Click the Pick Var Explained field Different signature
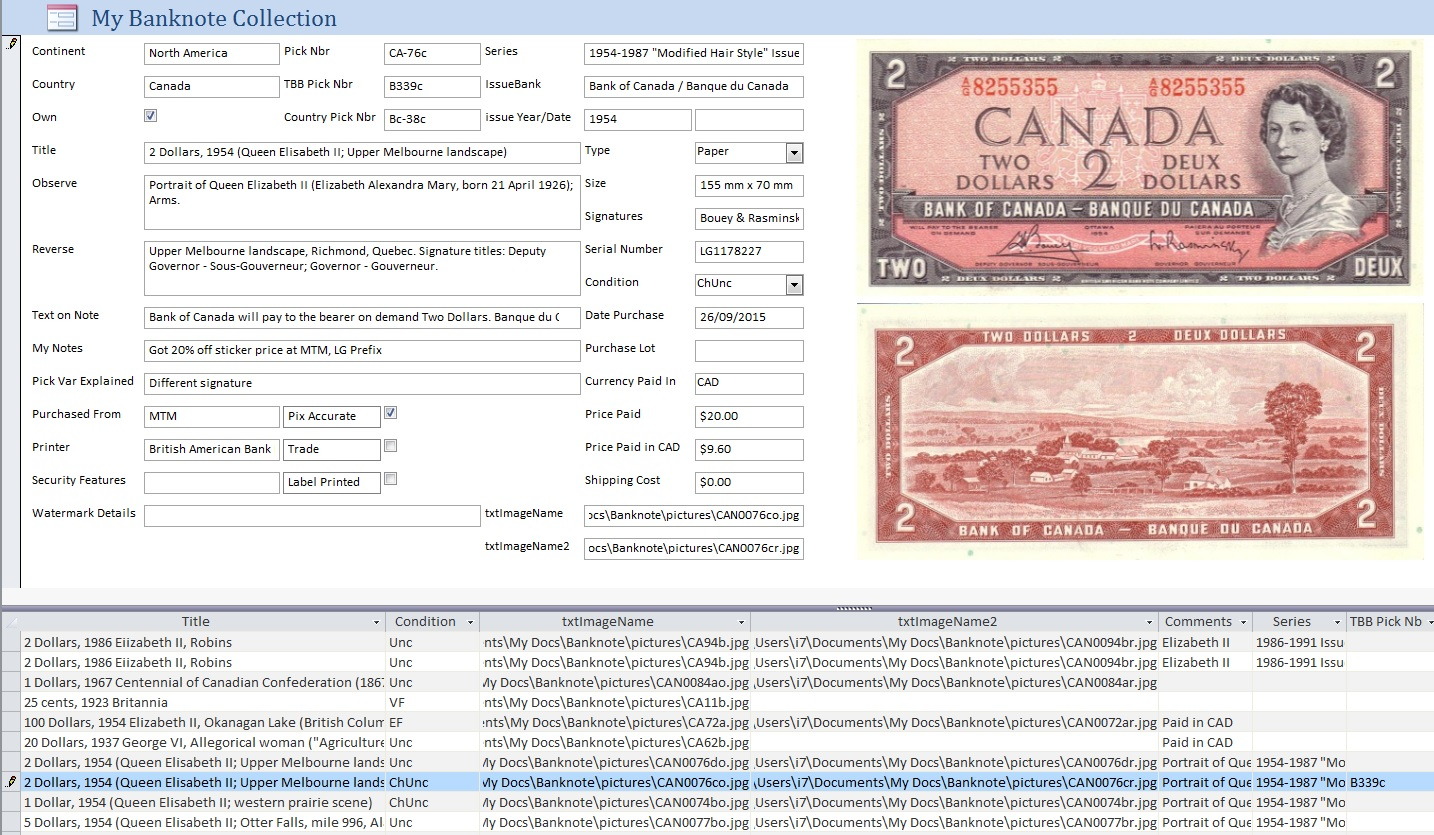 pyautogui.click(x=362, y=384)
